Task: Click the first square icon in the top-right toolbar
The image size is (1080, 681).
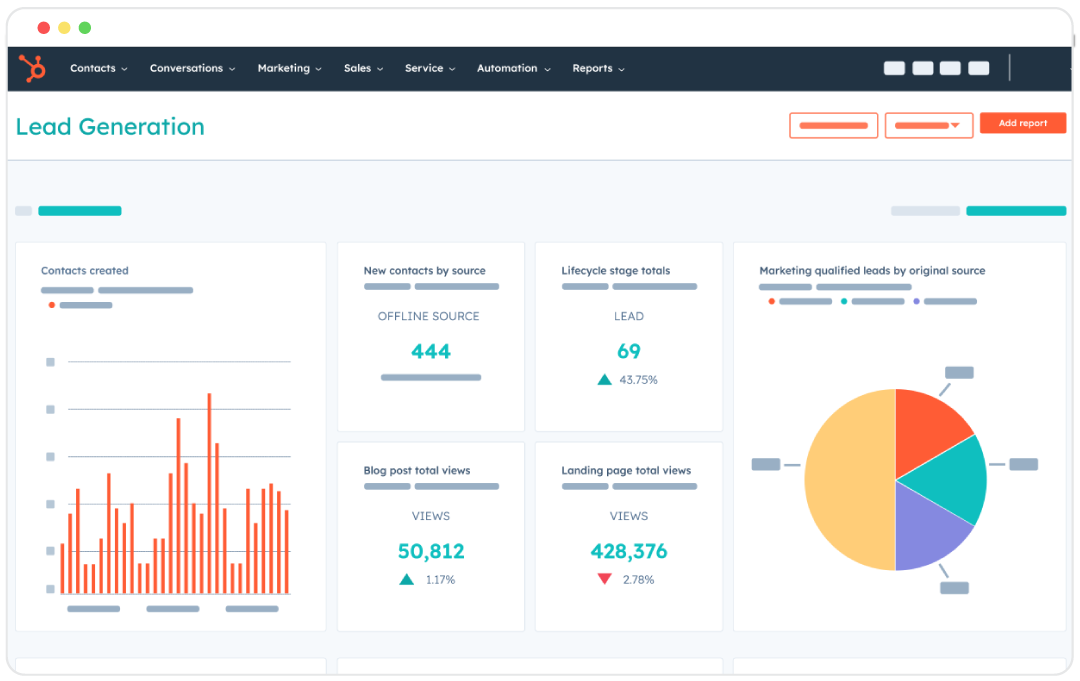Action: (x=894, y=68)
